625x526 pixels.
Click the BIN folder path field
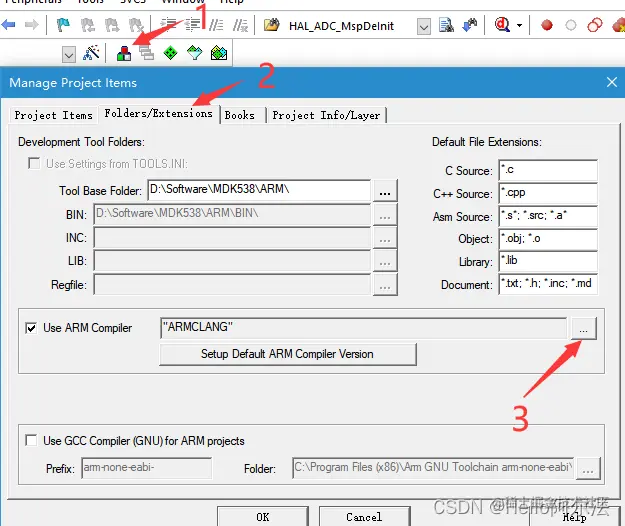point(232,214)
